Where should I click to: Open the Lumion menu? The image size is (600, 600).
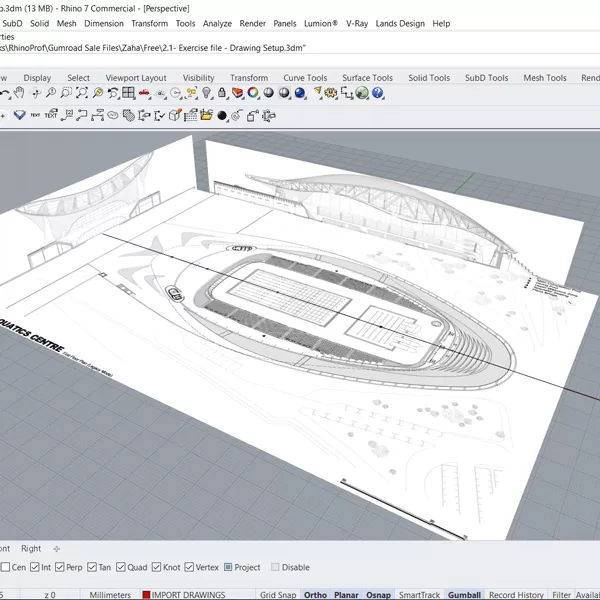tap(321, 23)
